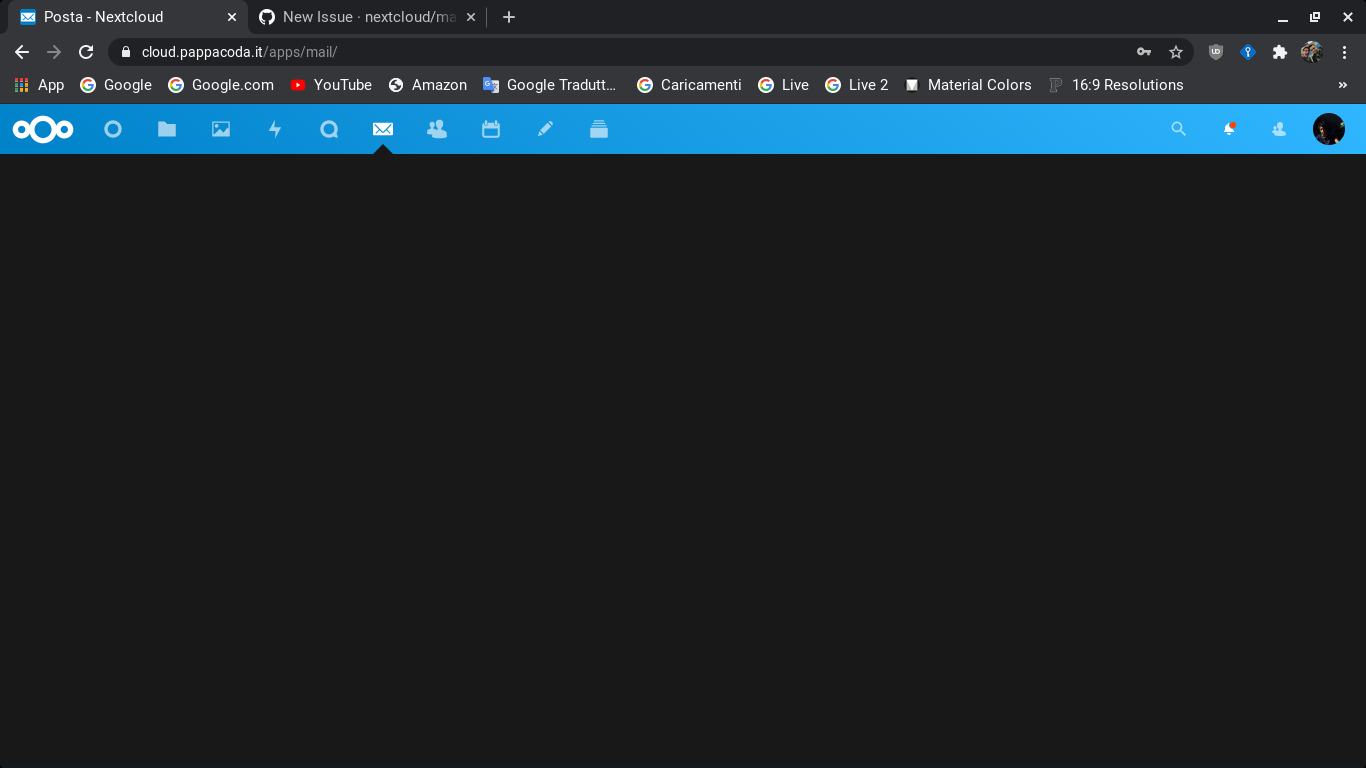The height and width of the screenshot is (768, 1366).
Task: Open the saved password key icon
Action: (1144, 52)
